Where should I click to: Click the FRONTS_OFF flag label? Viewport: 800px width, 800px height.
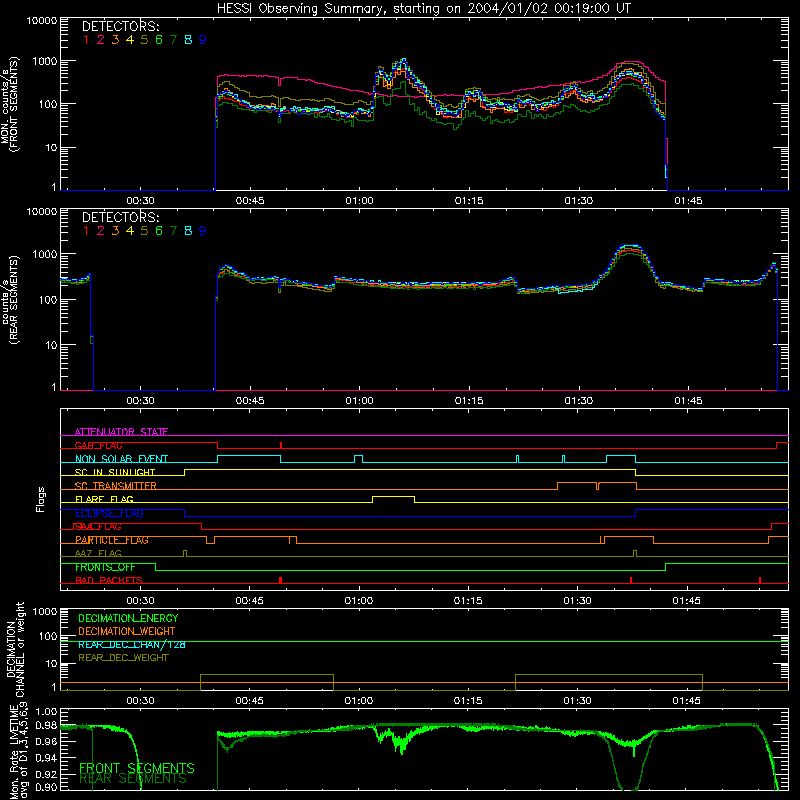(x=105, y=567)
